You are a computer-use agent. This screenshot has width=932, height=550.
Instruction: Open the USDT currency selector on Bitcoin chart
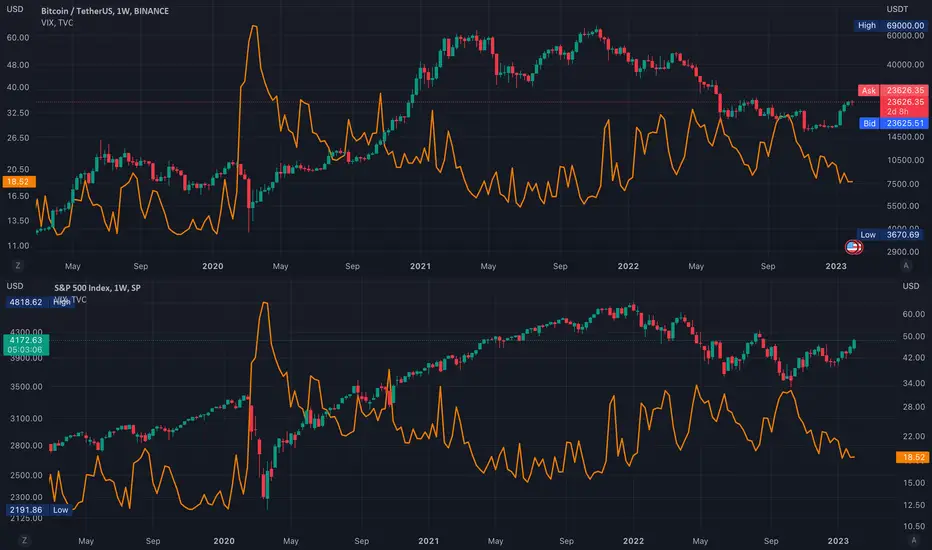coord(898,9)
